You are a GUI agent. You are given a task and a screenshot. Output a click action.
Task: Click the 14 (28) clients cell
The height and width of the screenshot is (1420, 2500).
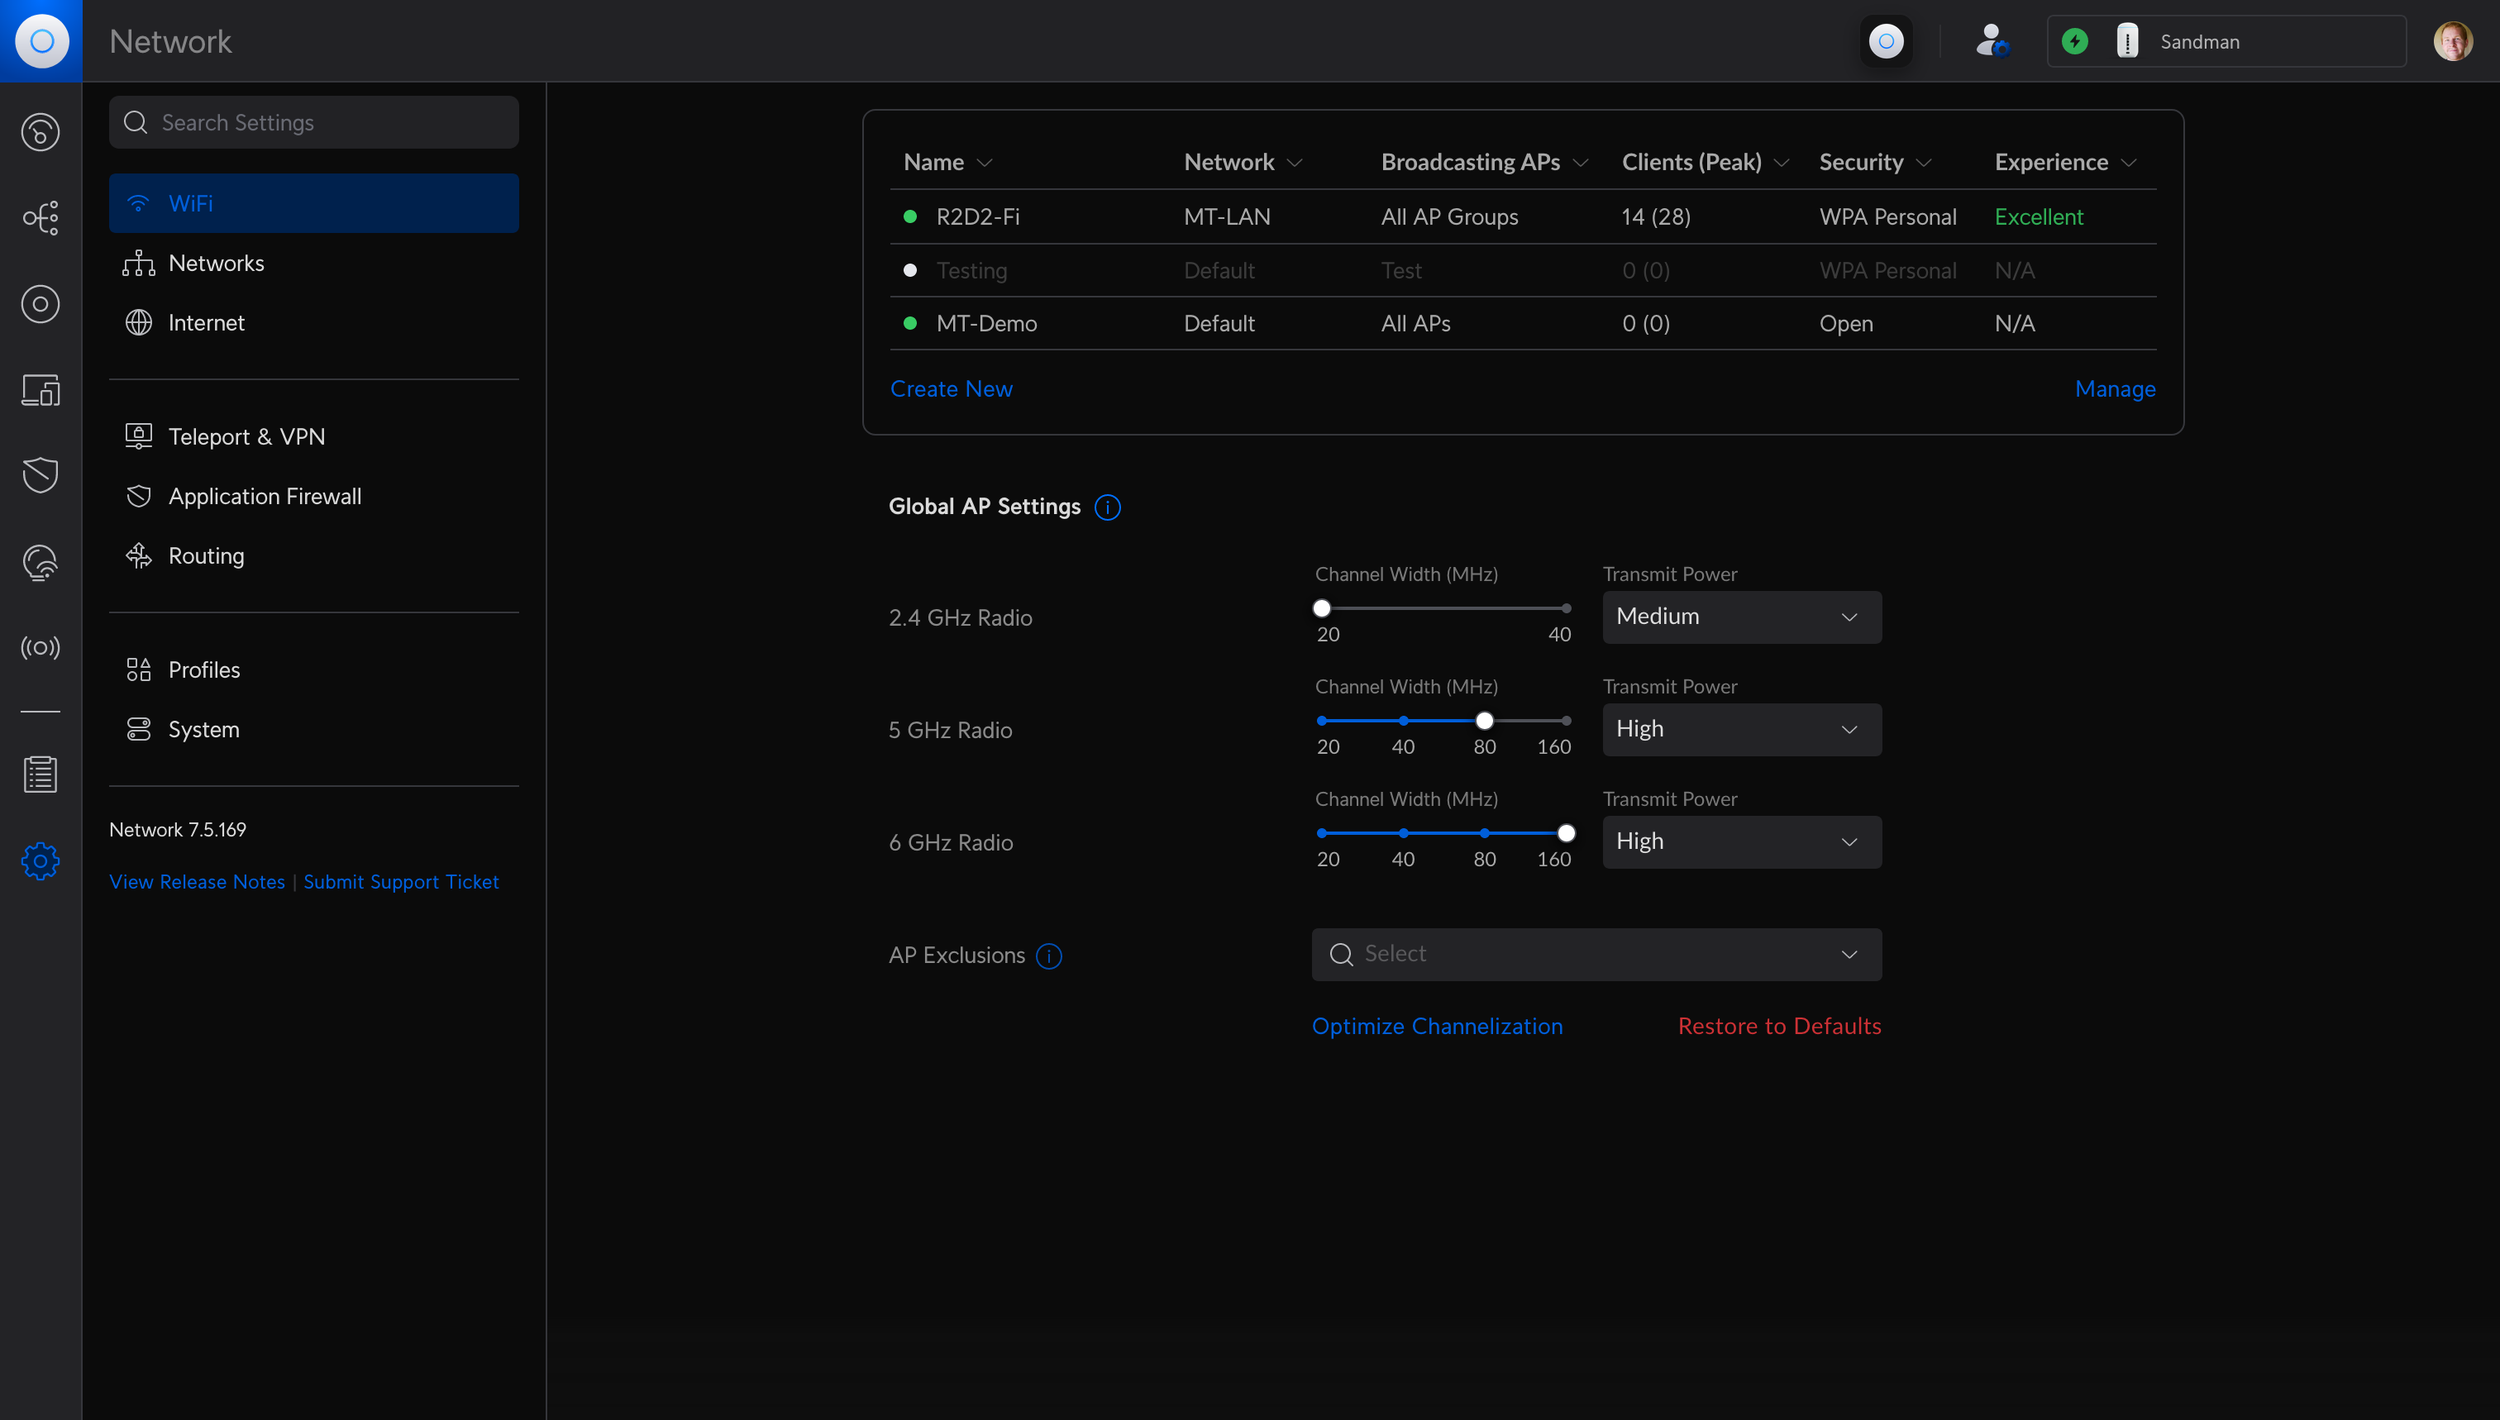1656,217
